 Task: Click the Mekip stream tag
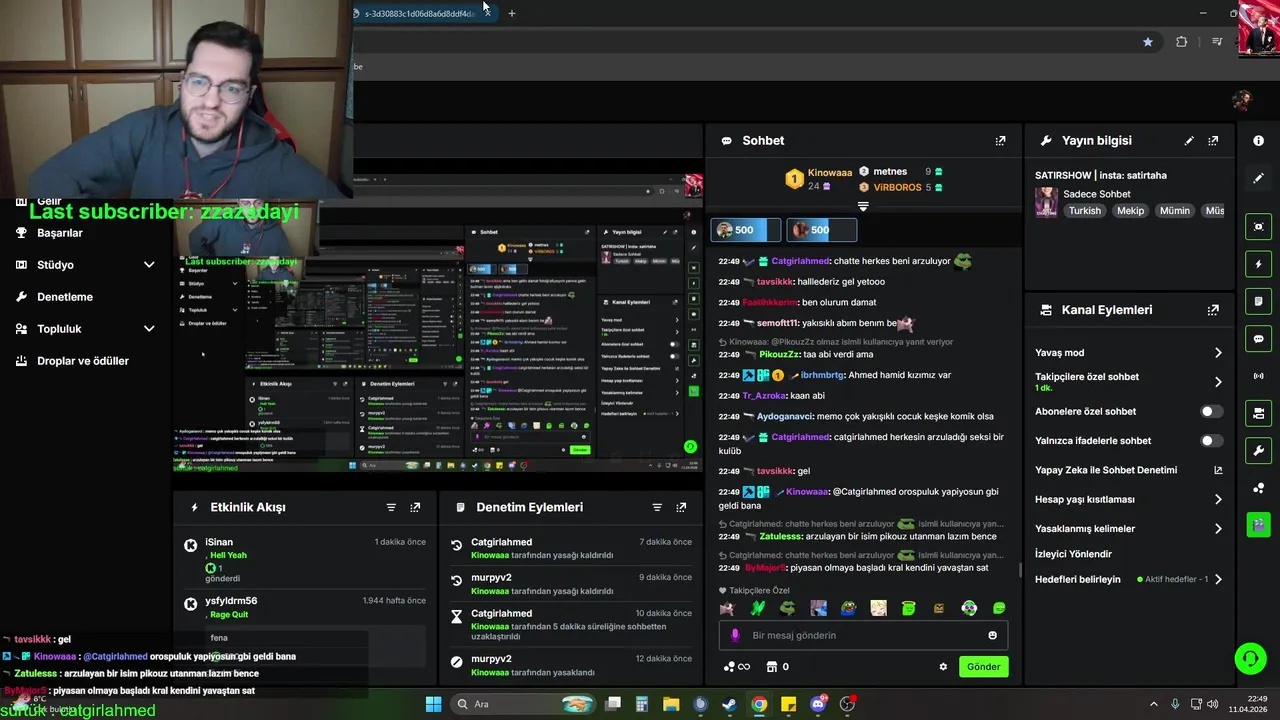pos(1130,211)
